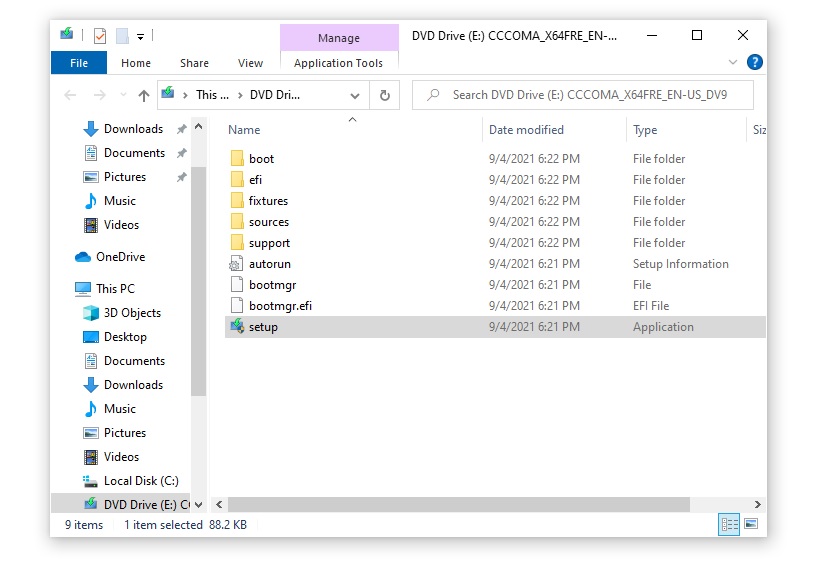Screen dimensions: 813x572
Task: Open the File menu
Action: pos(79,63)
